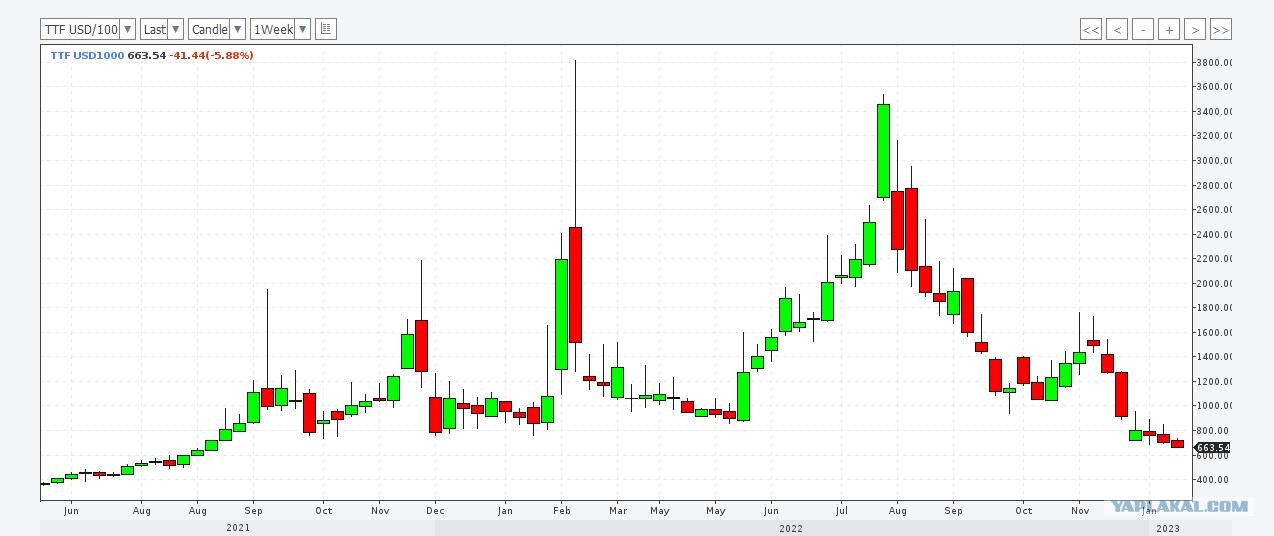1274x536 pixels.
Task: Click the -41.44(-5.88%) change value
Action: click(x=211, y=55)
